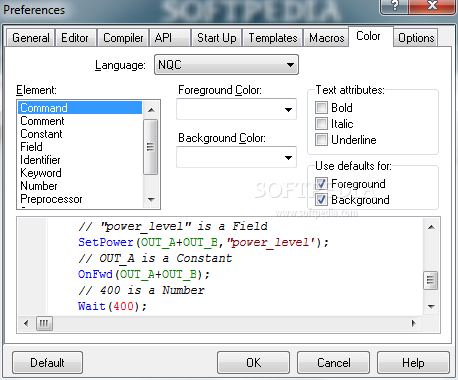
Task: Click the comment "// 400 is a Number"
Action: [x=141, y=290]
